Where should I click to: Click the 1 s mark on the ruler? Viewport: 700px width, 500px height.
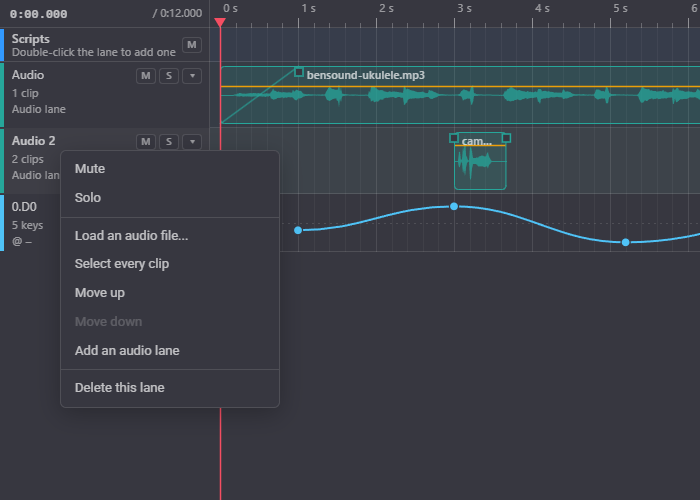(308, 8)
